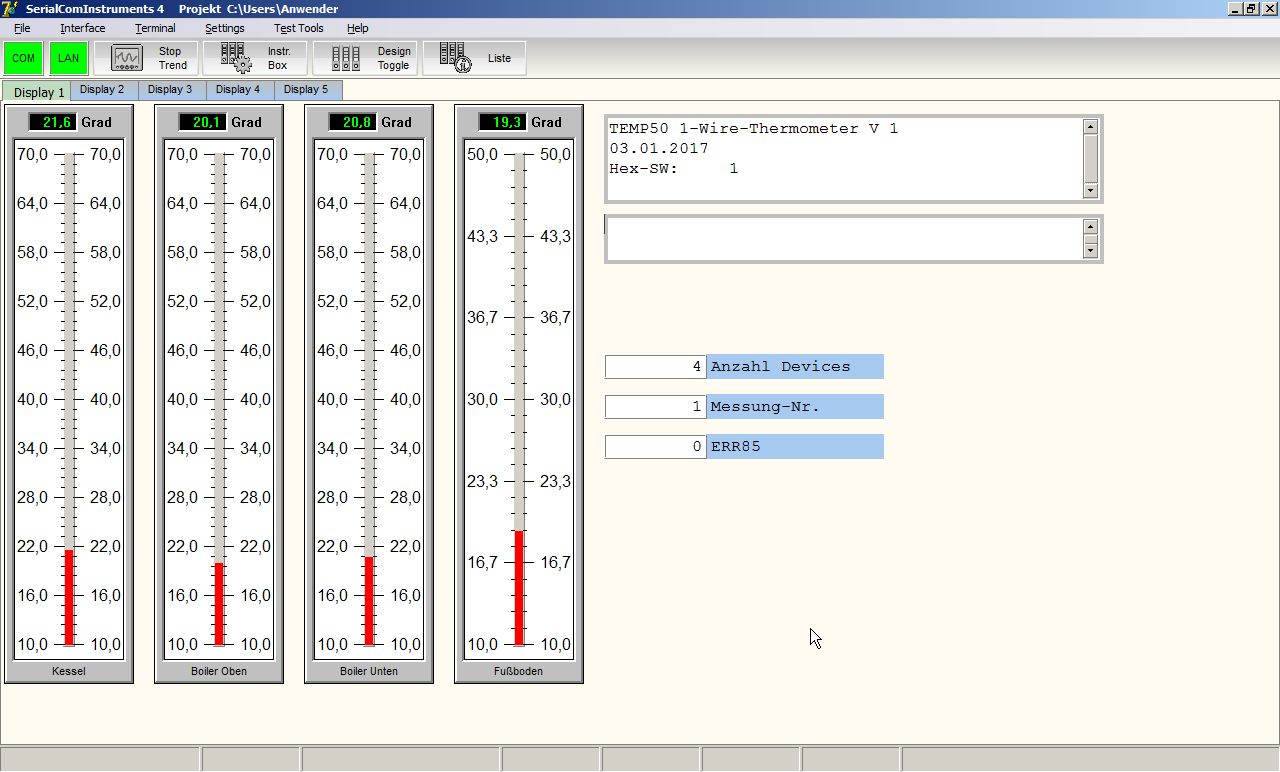Screen dimensions: 1280x772
Task: Open the File menu
Action: [x=22, y=28]
